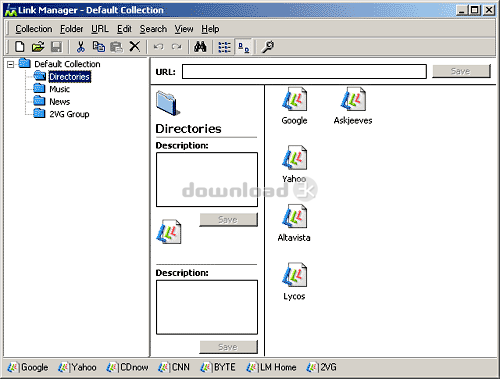The image size is (500, 379).
Task: Click into the URL input field
Action: coord(304,71)
